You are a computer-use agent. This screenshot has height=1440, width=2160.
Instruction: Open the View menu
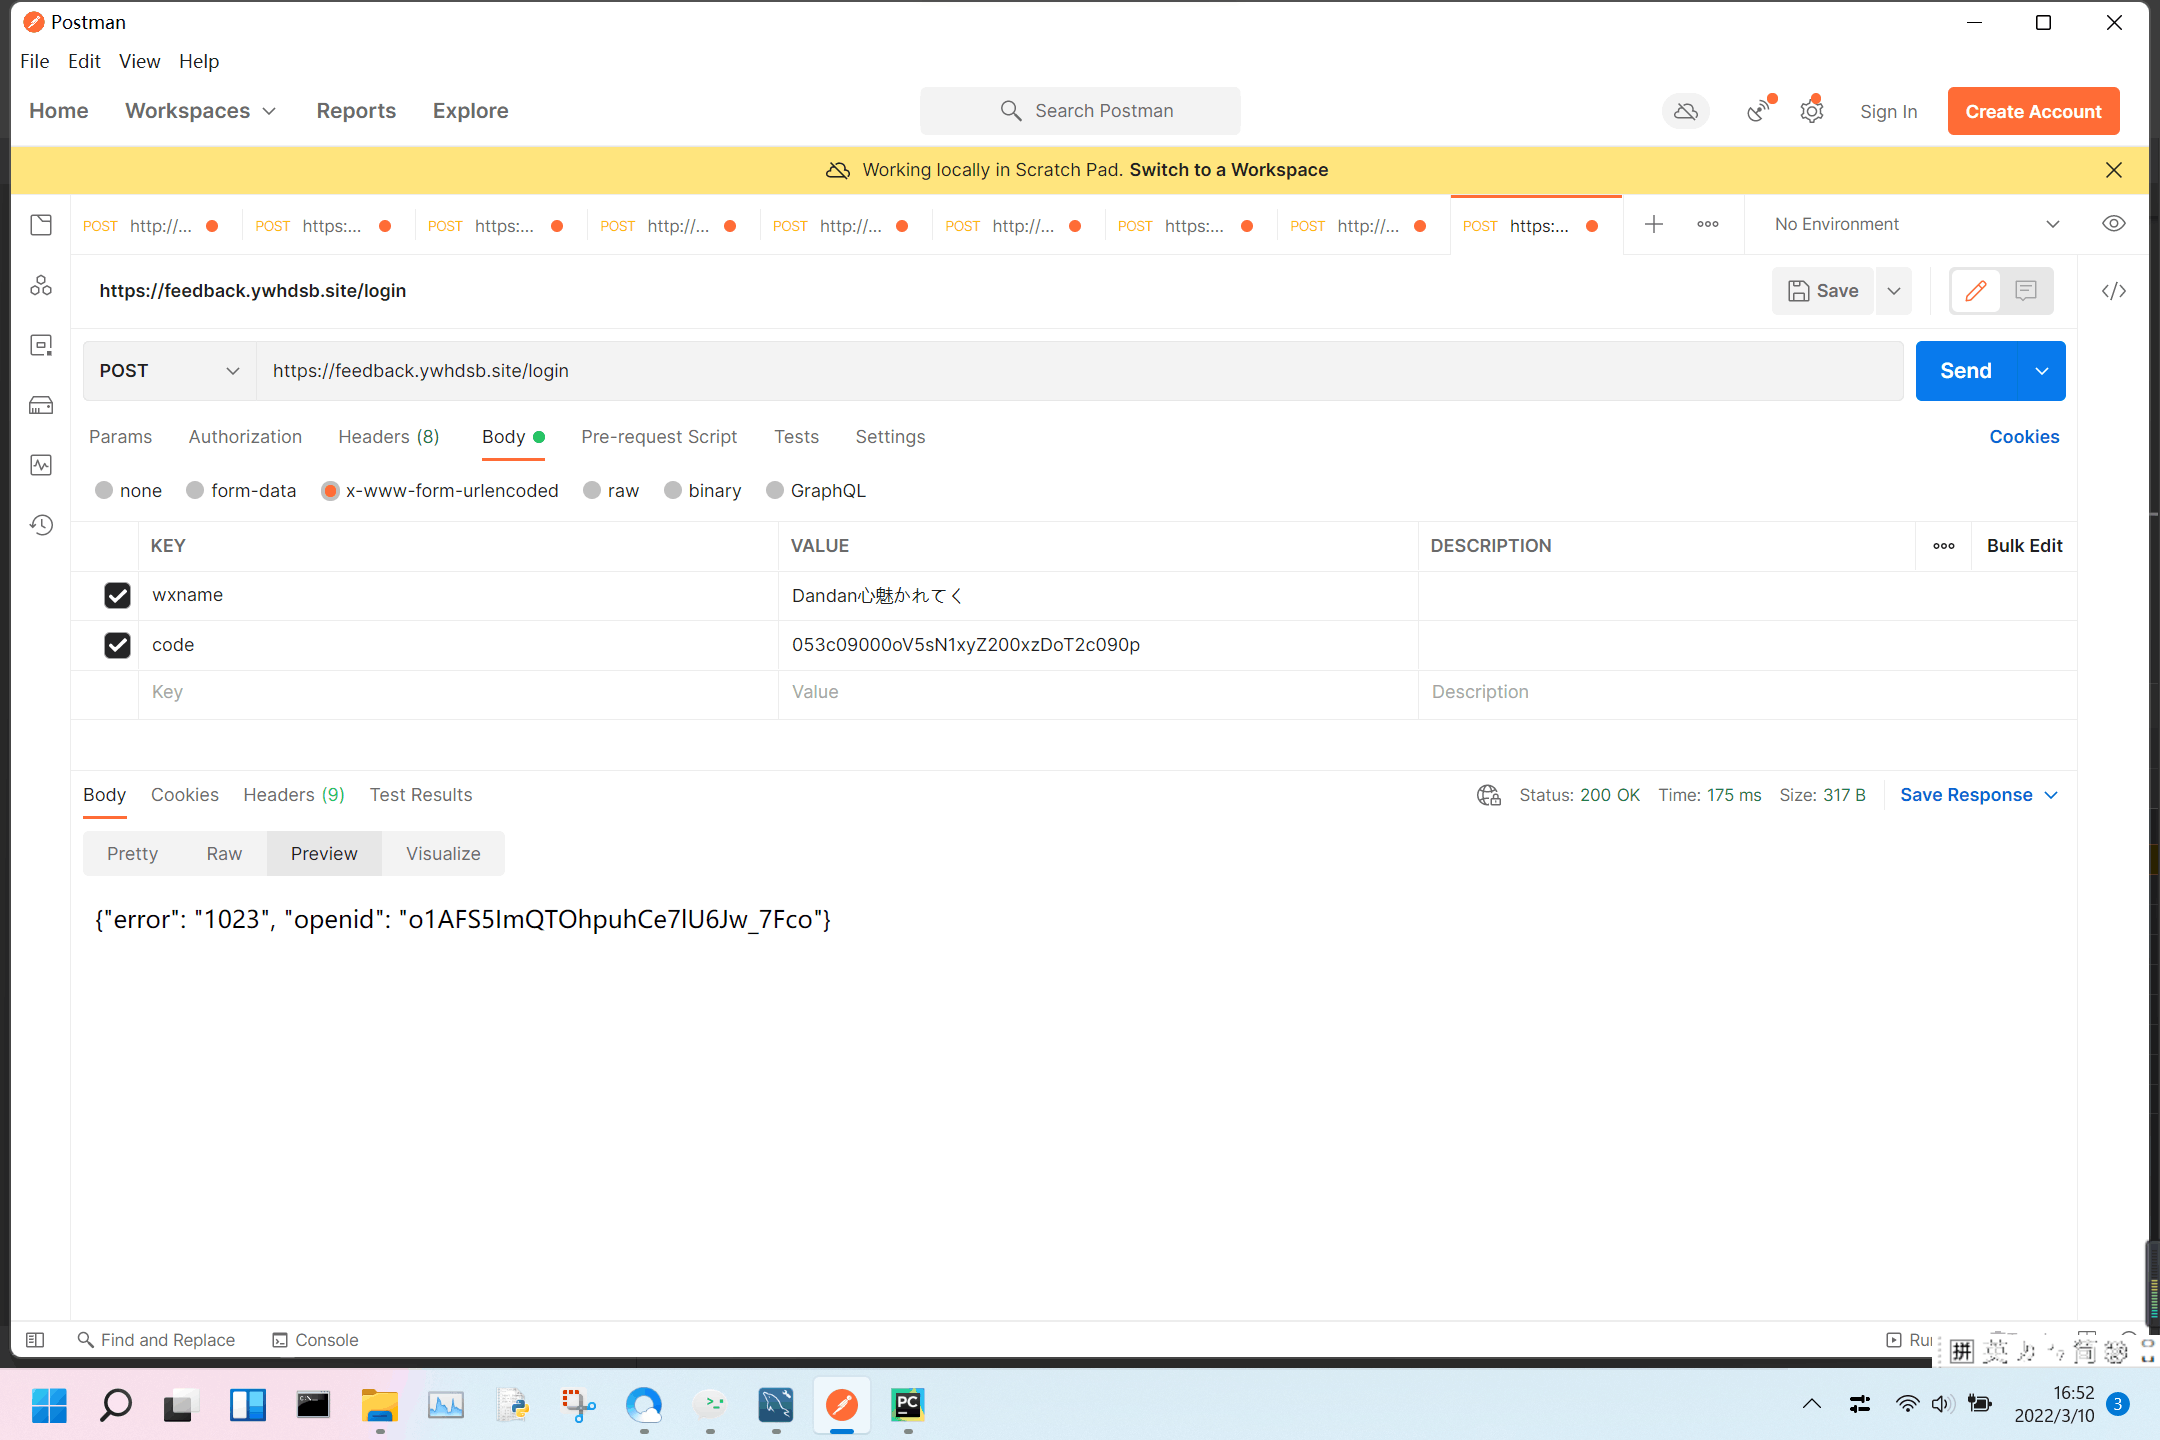pos(139,61)
